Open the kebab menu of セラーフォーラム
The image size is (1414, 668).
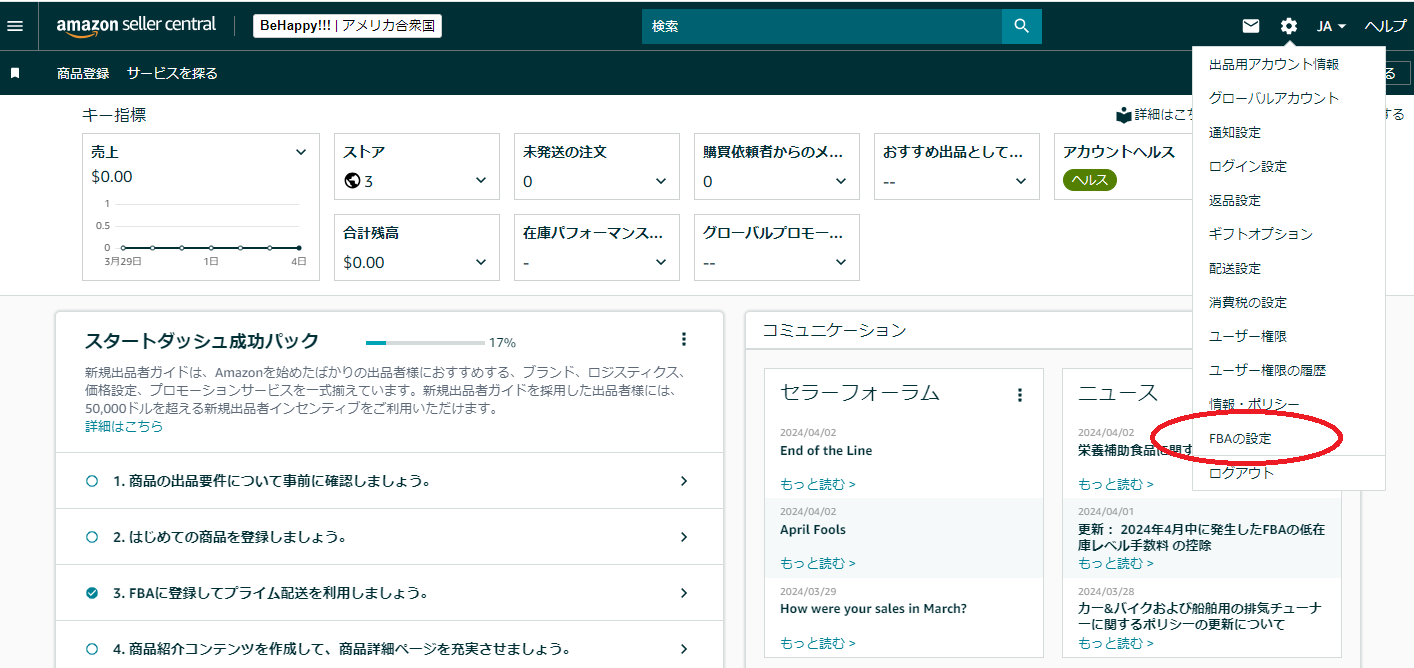point(1020,395)
